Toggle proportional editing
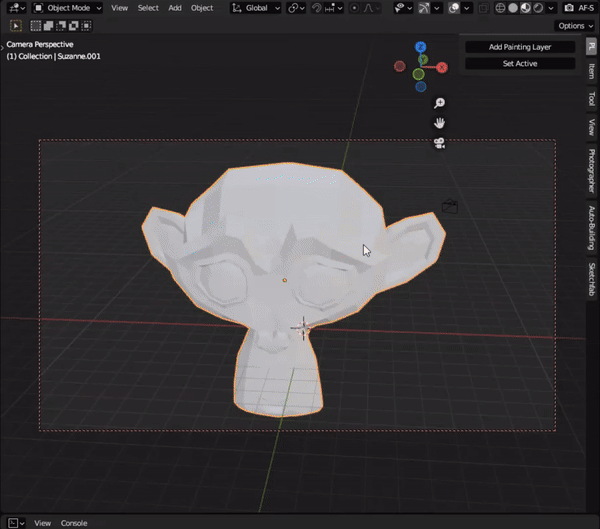 pos(354,8)
